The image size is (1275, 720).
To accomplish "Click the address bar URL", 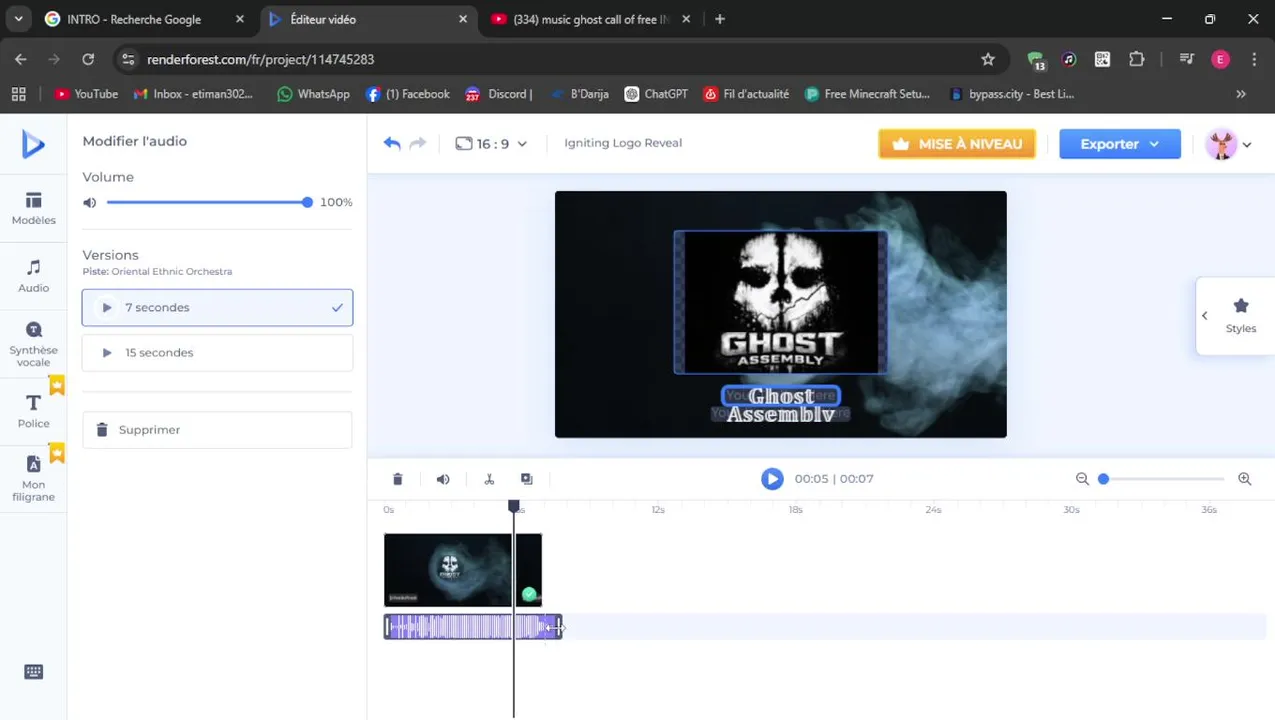I will (x=260, y=59).
